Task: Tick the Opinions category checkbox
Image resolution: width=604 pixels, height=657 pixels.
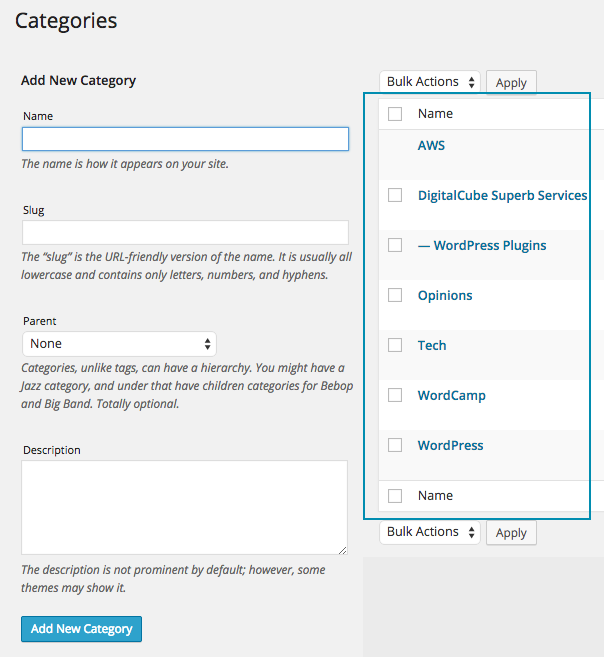Action: click(x=395, y=295)
